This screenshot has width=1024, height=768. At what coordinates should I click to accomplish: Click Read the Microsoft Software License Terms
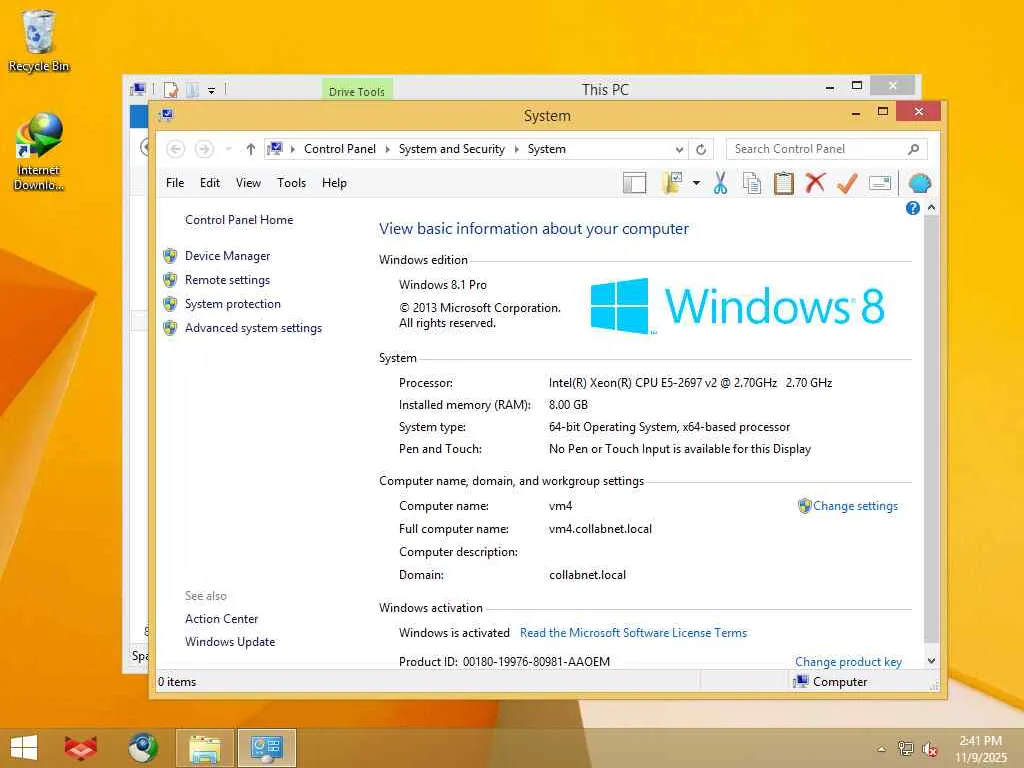[x=633, y=633]
